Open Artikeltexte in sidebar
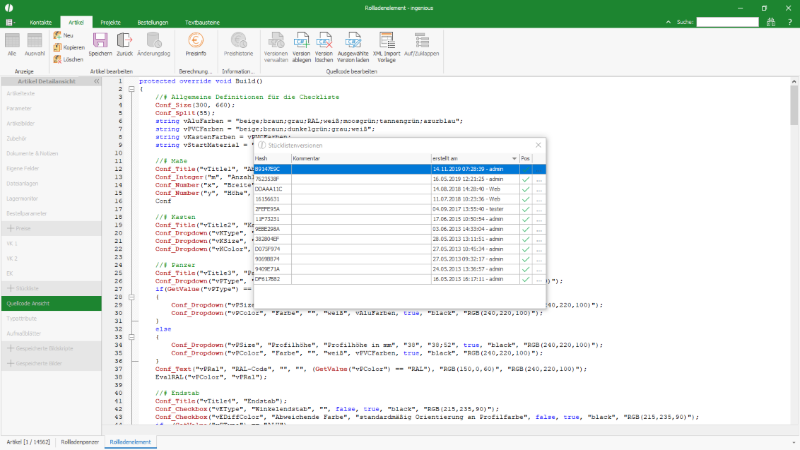The height and width of the screenshot is (450, 800). pos(51,93)
